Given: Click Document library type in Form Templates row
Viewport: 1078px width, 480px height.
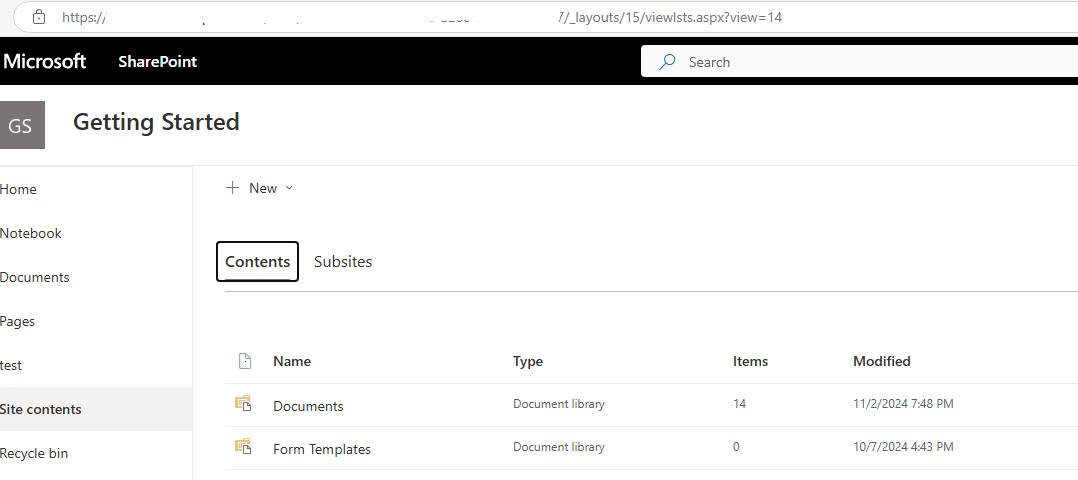Looking at the screenshot, I should click(558, 446).
